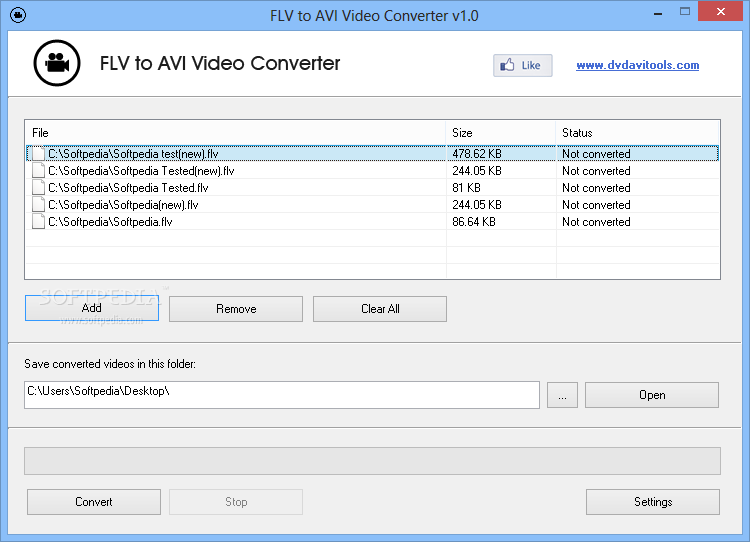Screen dimensions: 750x542
Task: Click the Remove button
Action: [236, 309]
